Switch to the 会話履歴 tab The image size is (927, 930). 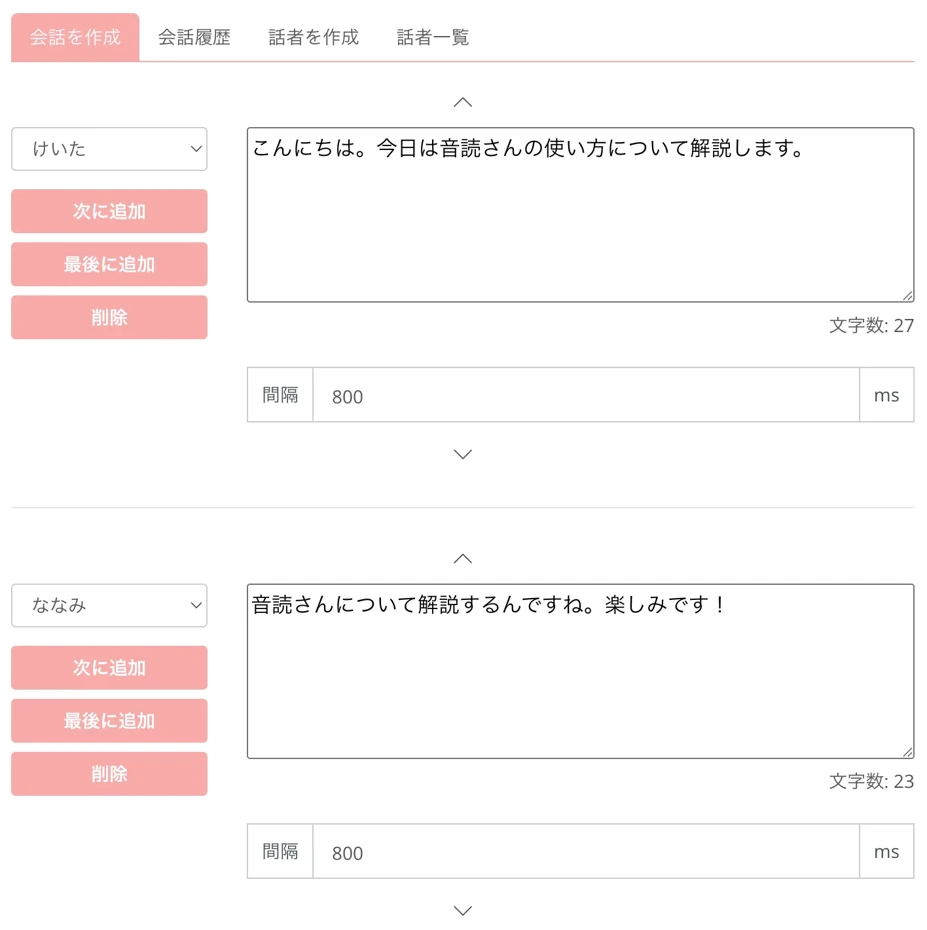click(192, 36)
